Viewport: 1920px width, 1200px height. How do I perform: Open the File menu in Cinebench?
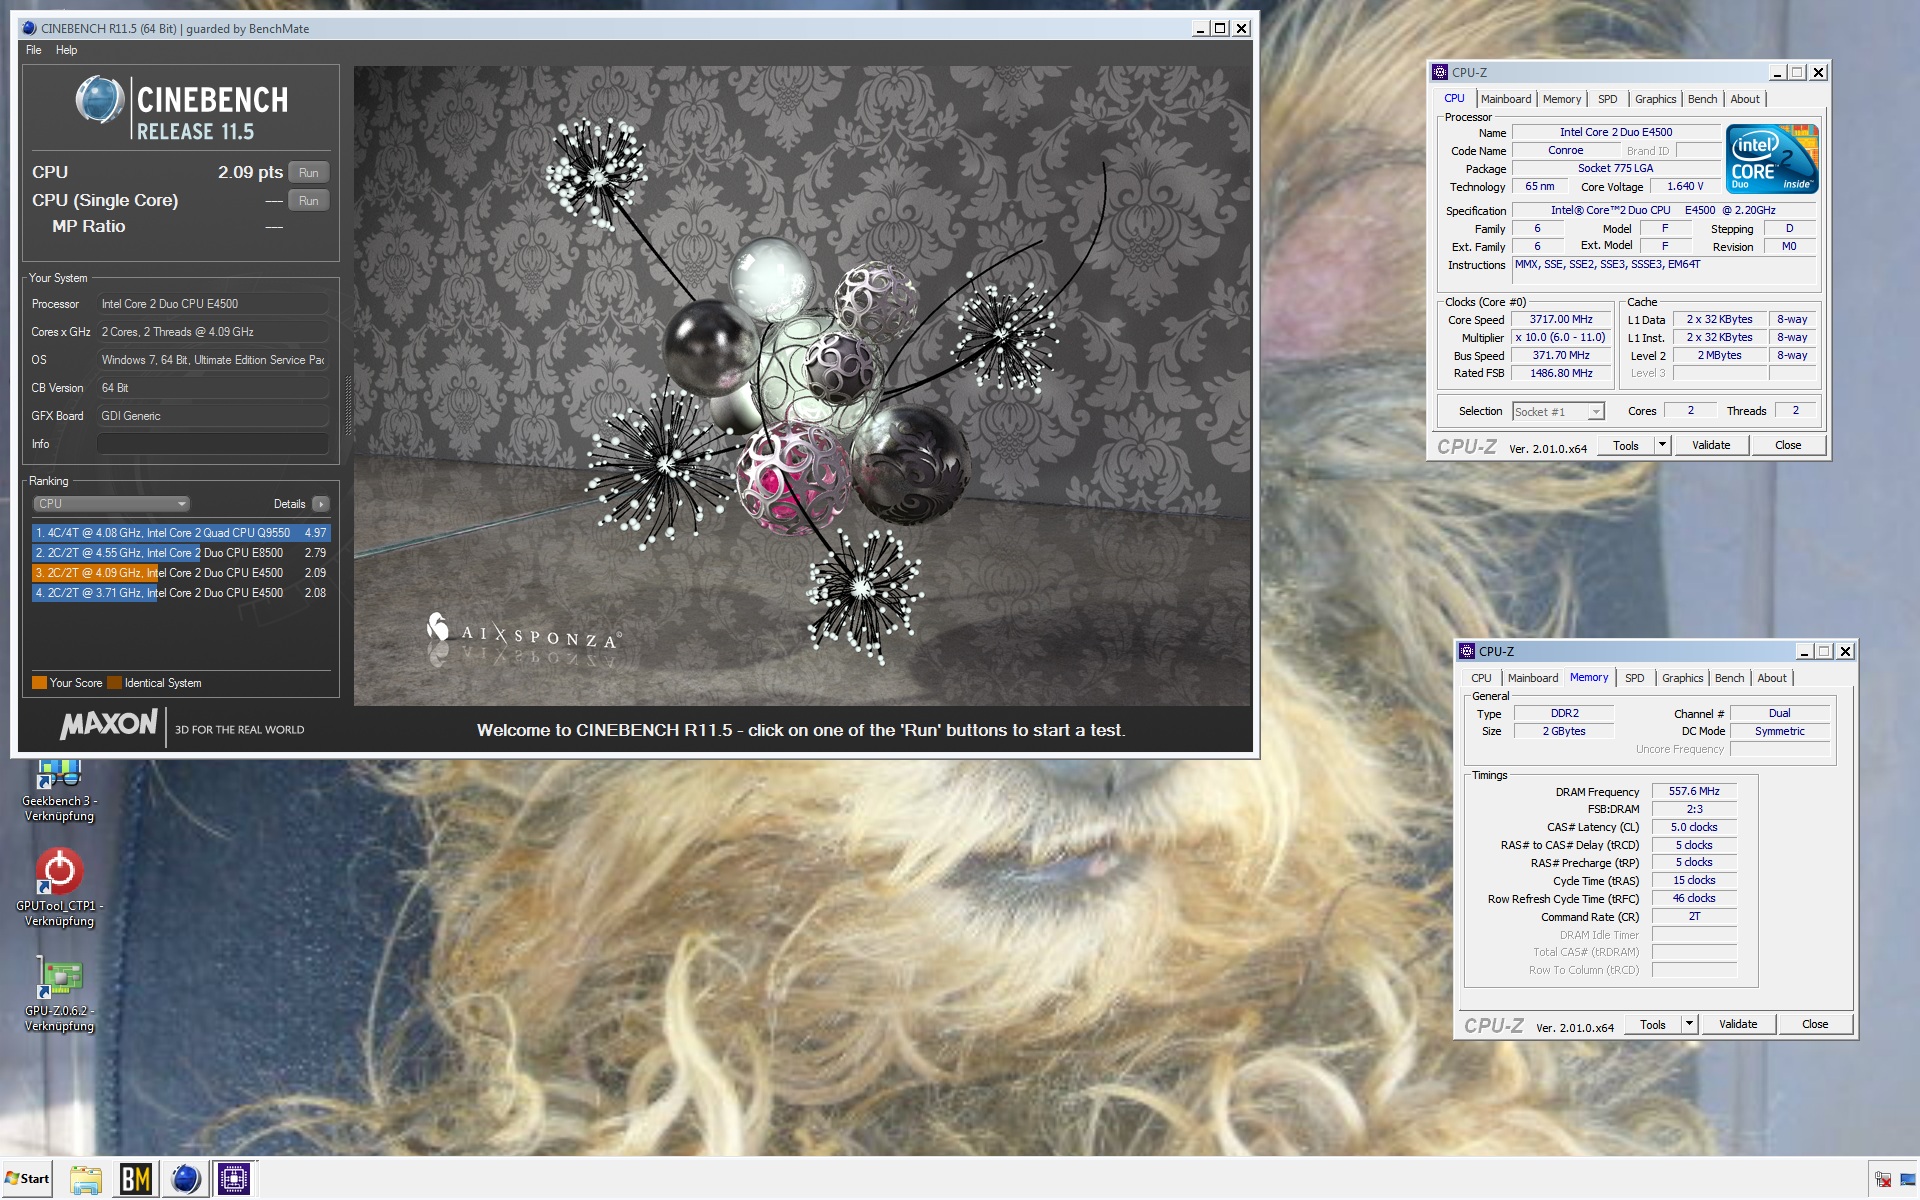pos(34,50)
